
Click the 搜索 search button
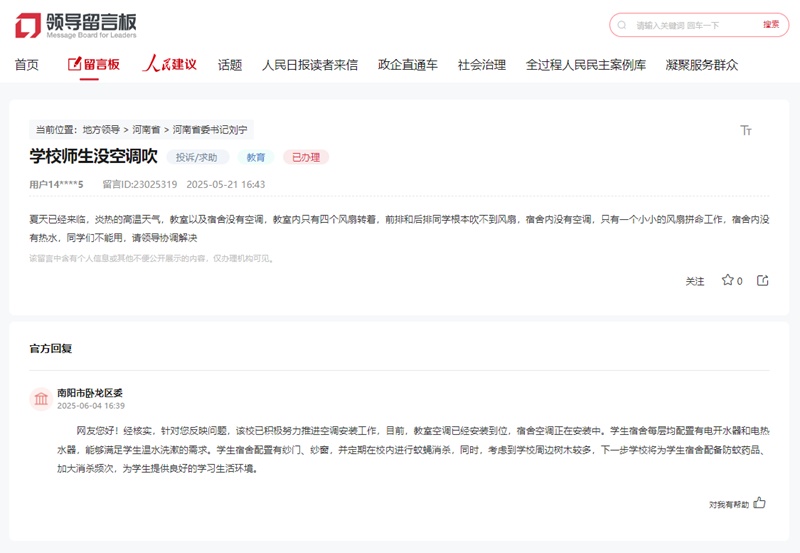pos(771,25)
